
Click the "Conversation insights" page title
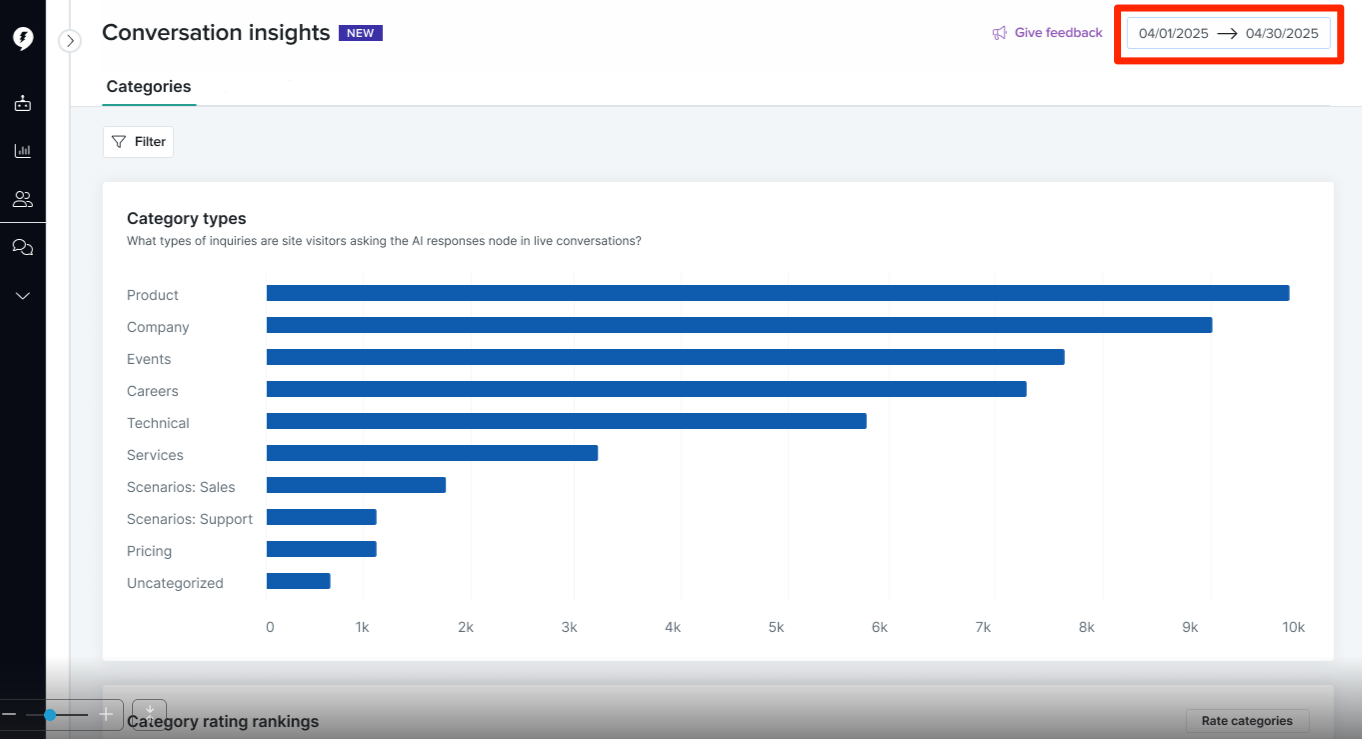216,33
